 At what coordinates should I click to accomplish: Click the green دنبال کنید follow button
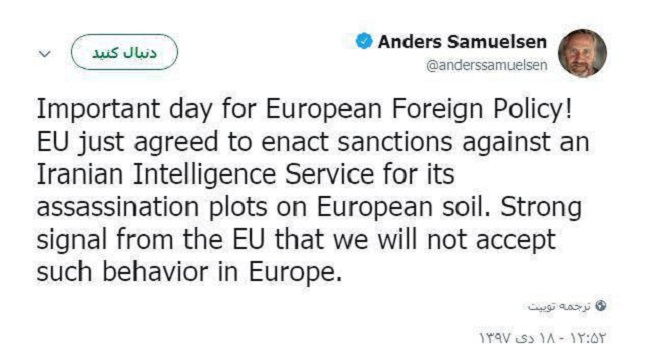[124, 52]
